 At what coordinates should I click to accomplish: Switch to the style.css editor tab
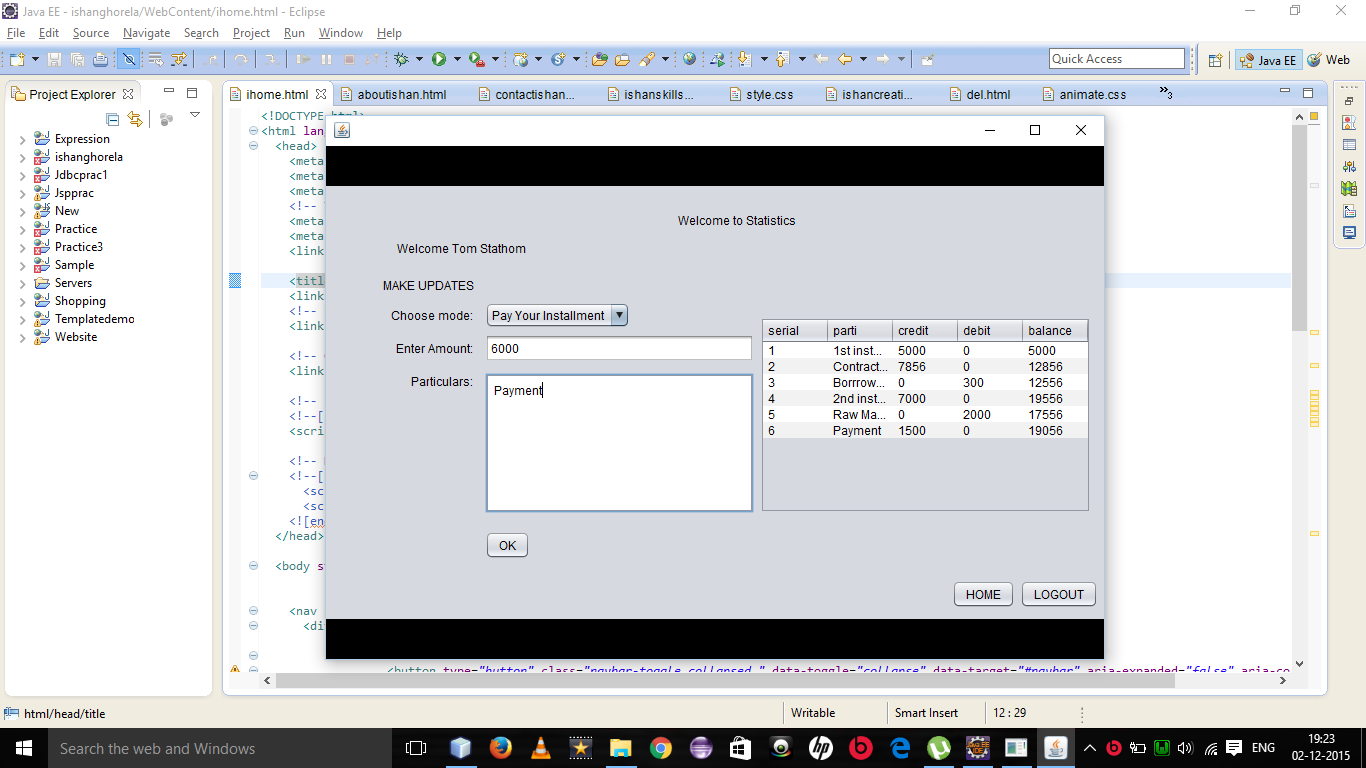(769, 95)
